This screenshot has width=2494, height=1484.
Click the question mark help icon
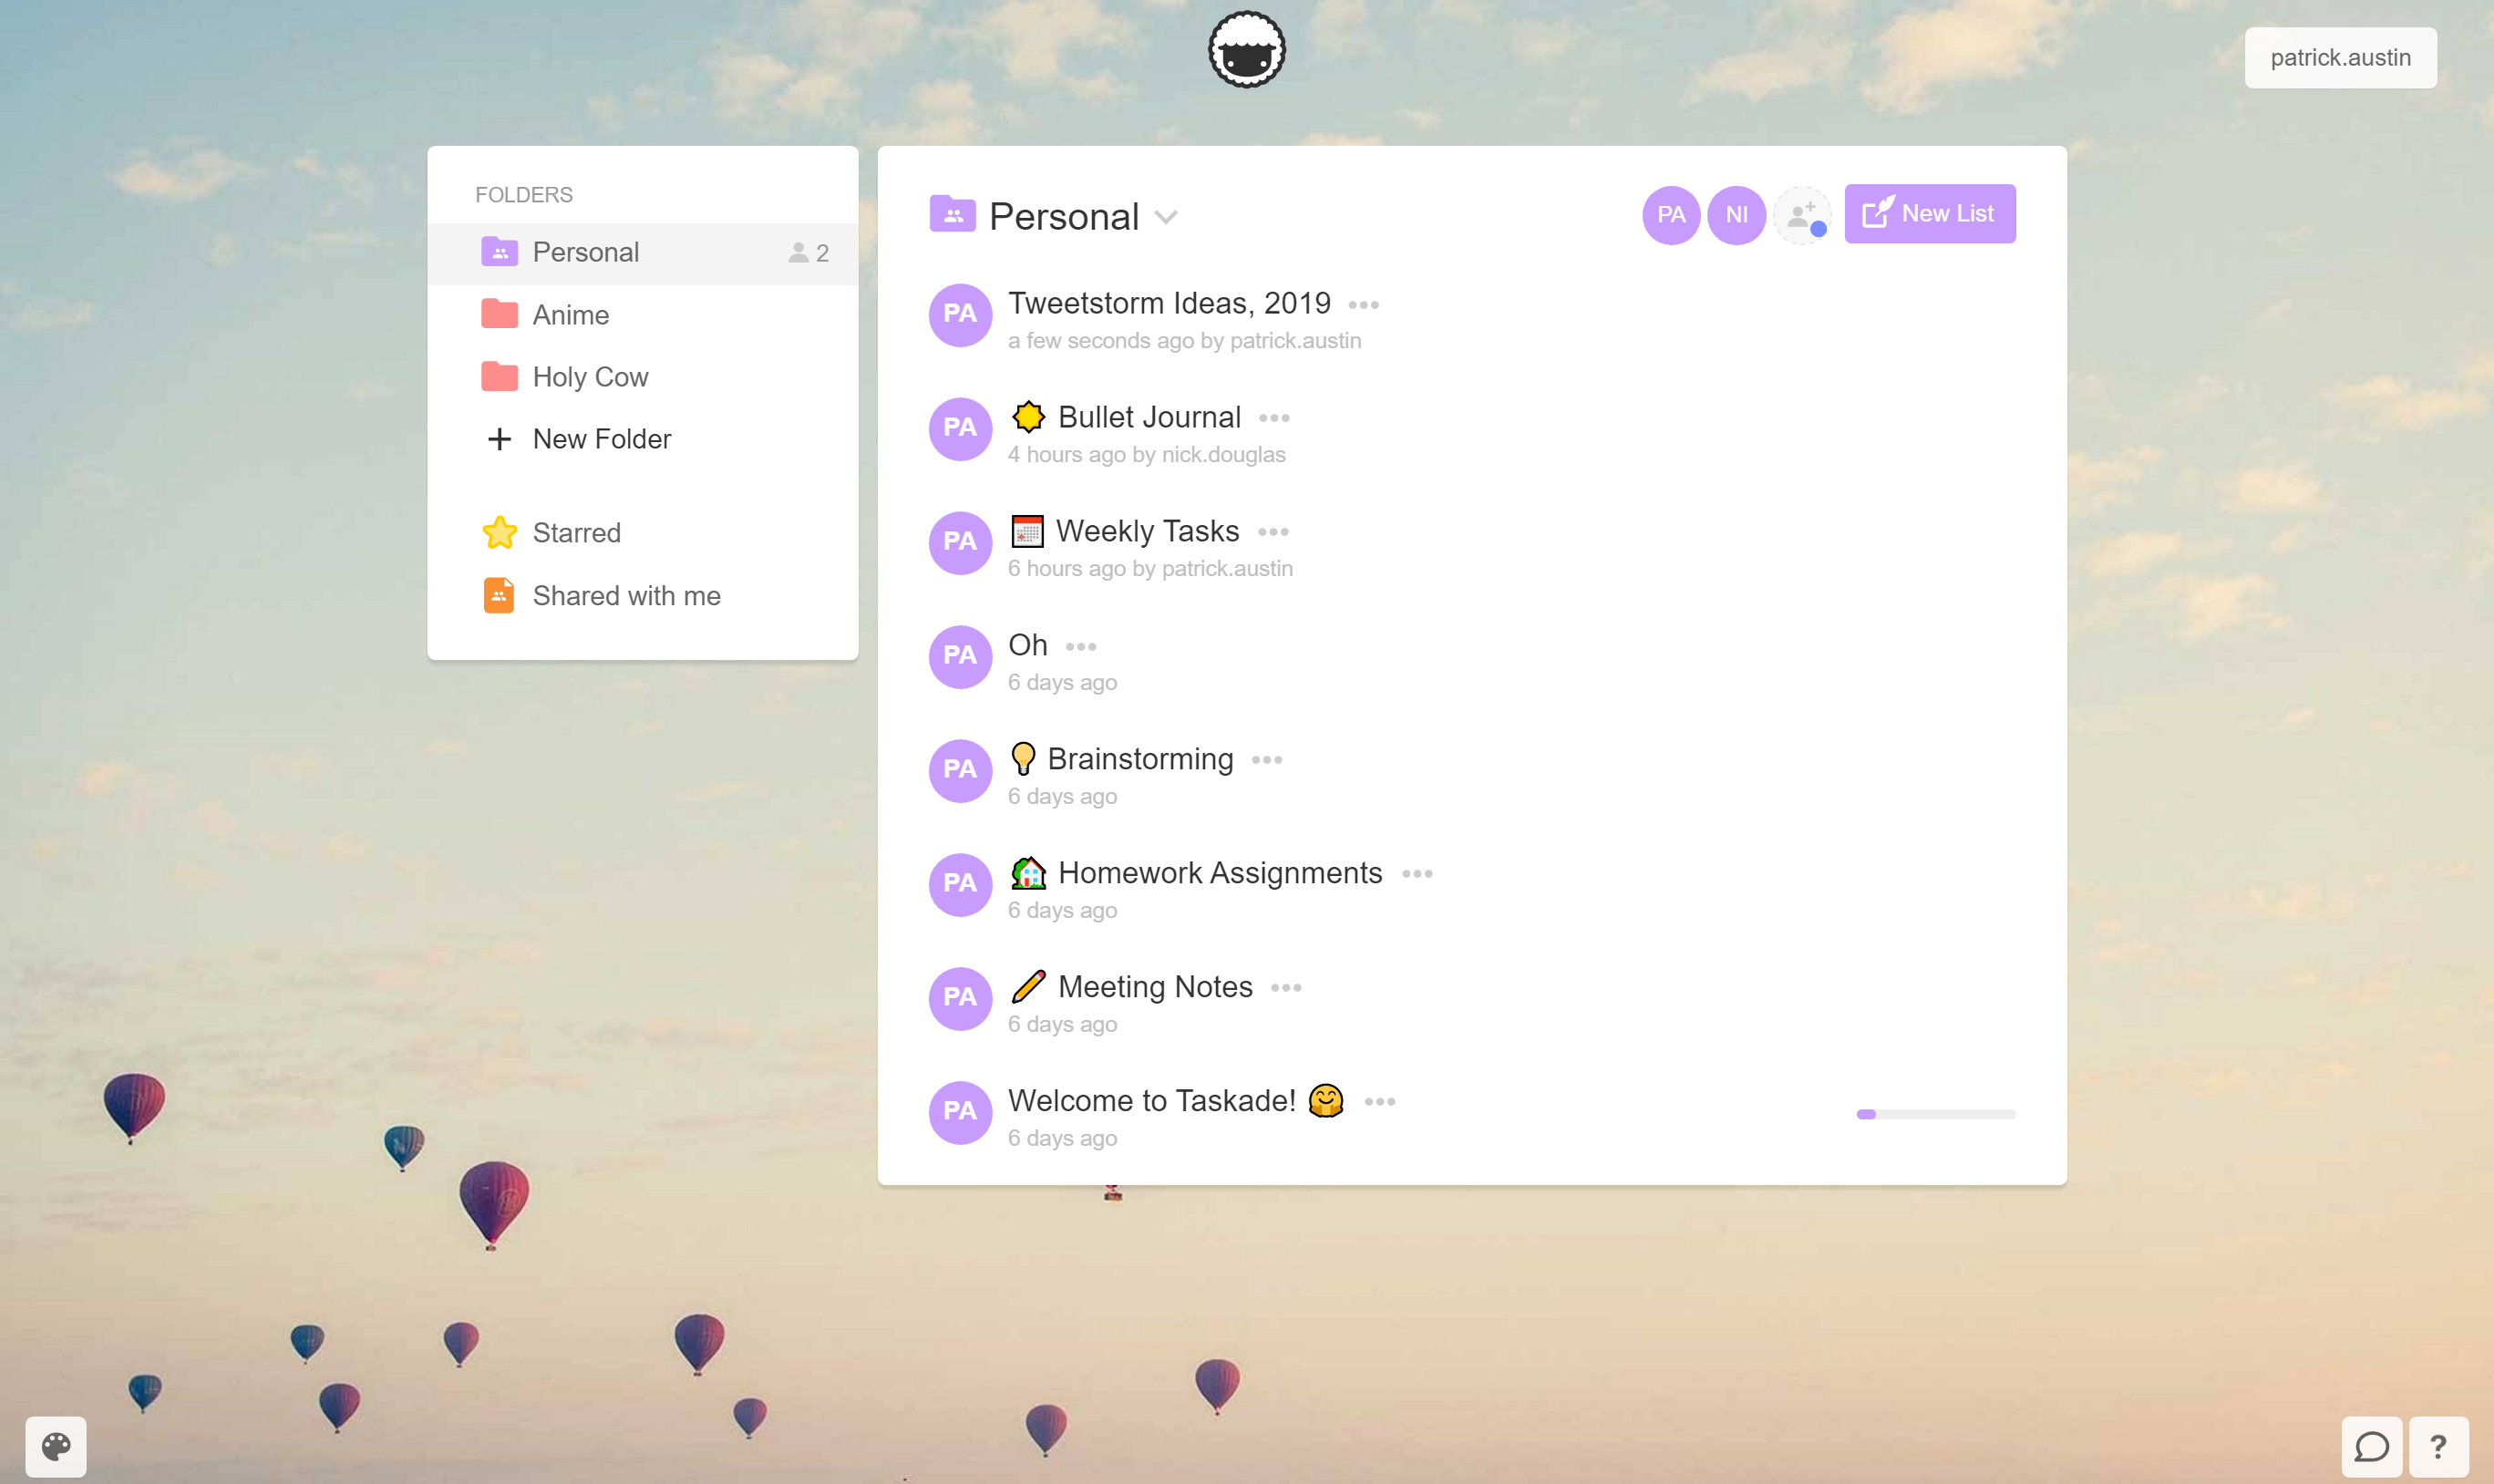point(2438,1446)
